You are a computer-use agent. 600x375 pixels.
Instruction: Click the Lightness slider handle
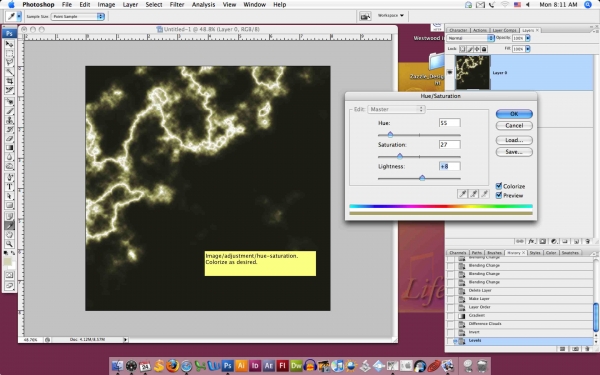(x=422, y=178)
